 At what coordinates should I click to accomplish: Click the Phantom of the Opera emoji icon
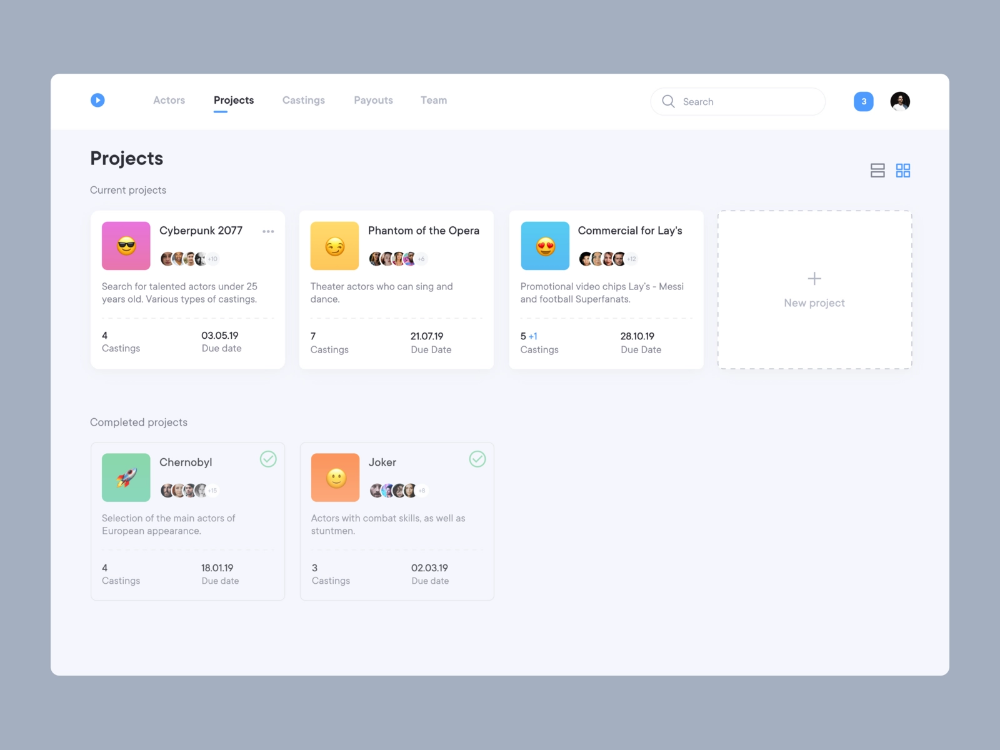[x=335, y=246]
